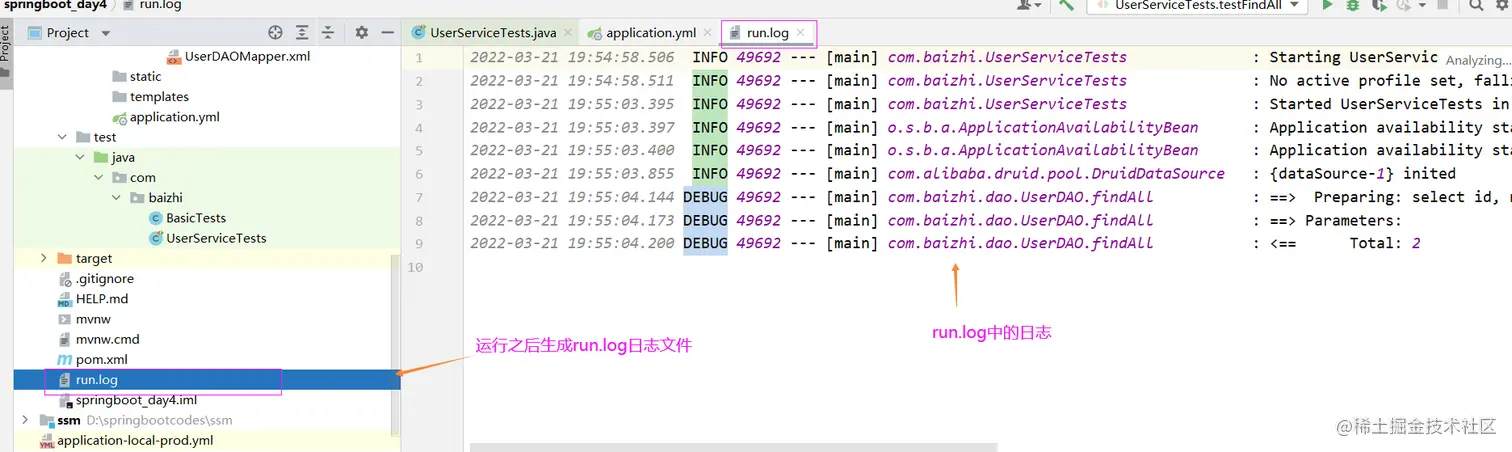Screen dimensions: 1512x452
Task: Run with Coverage icon in toolbar
Action: (1379, 5)
